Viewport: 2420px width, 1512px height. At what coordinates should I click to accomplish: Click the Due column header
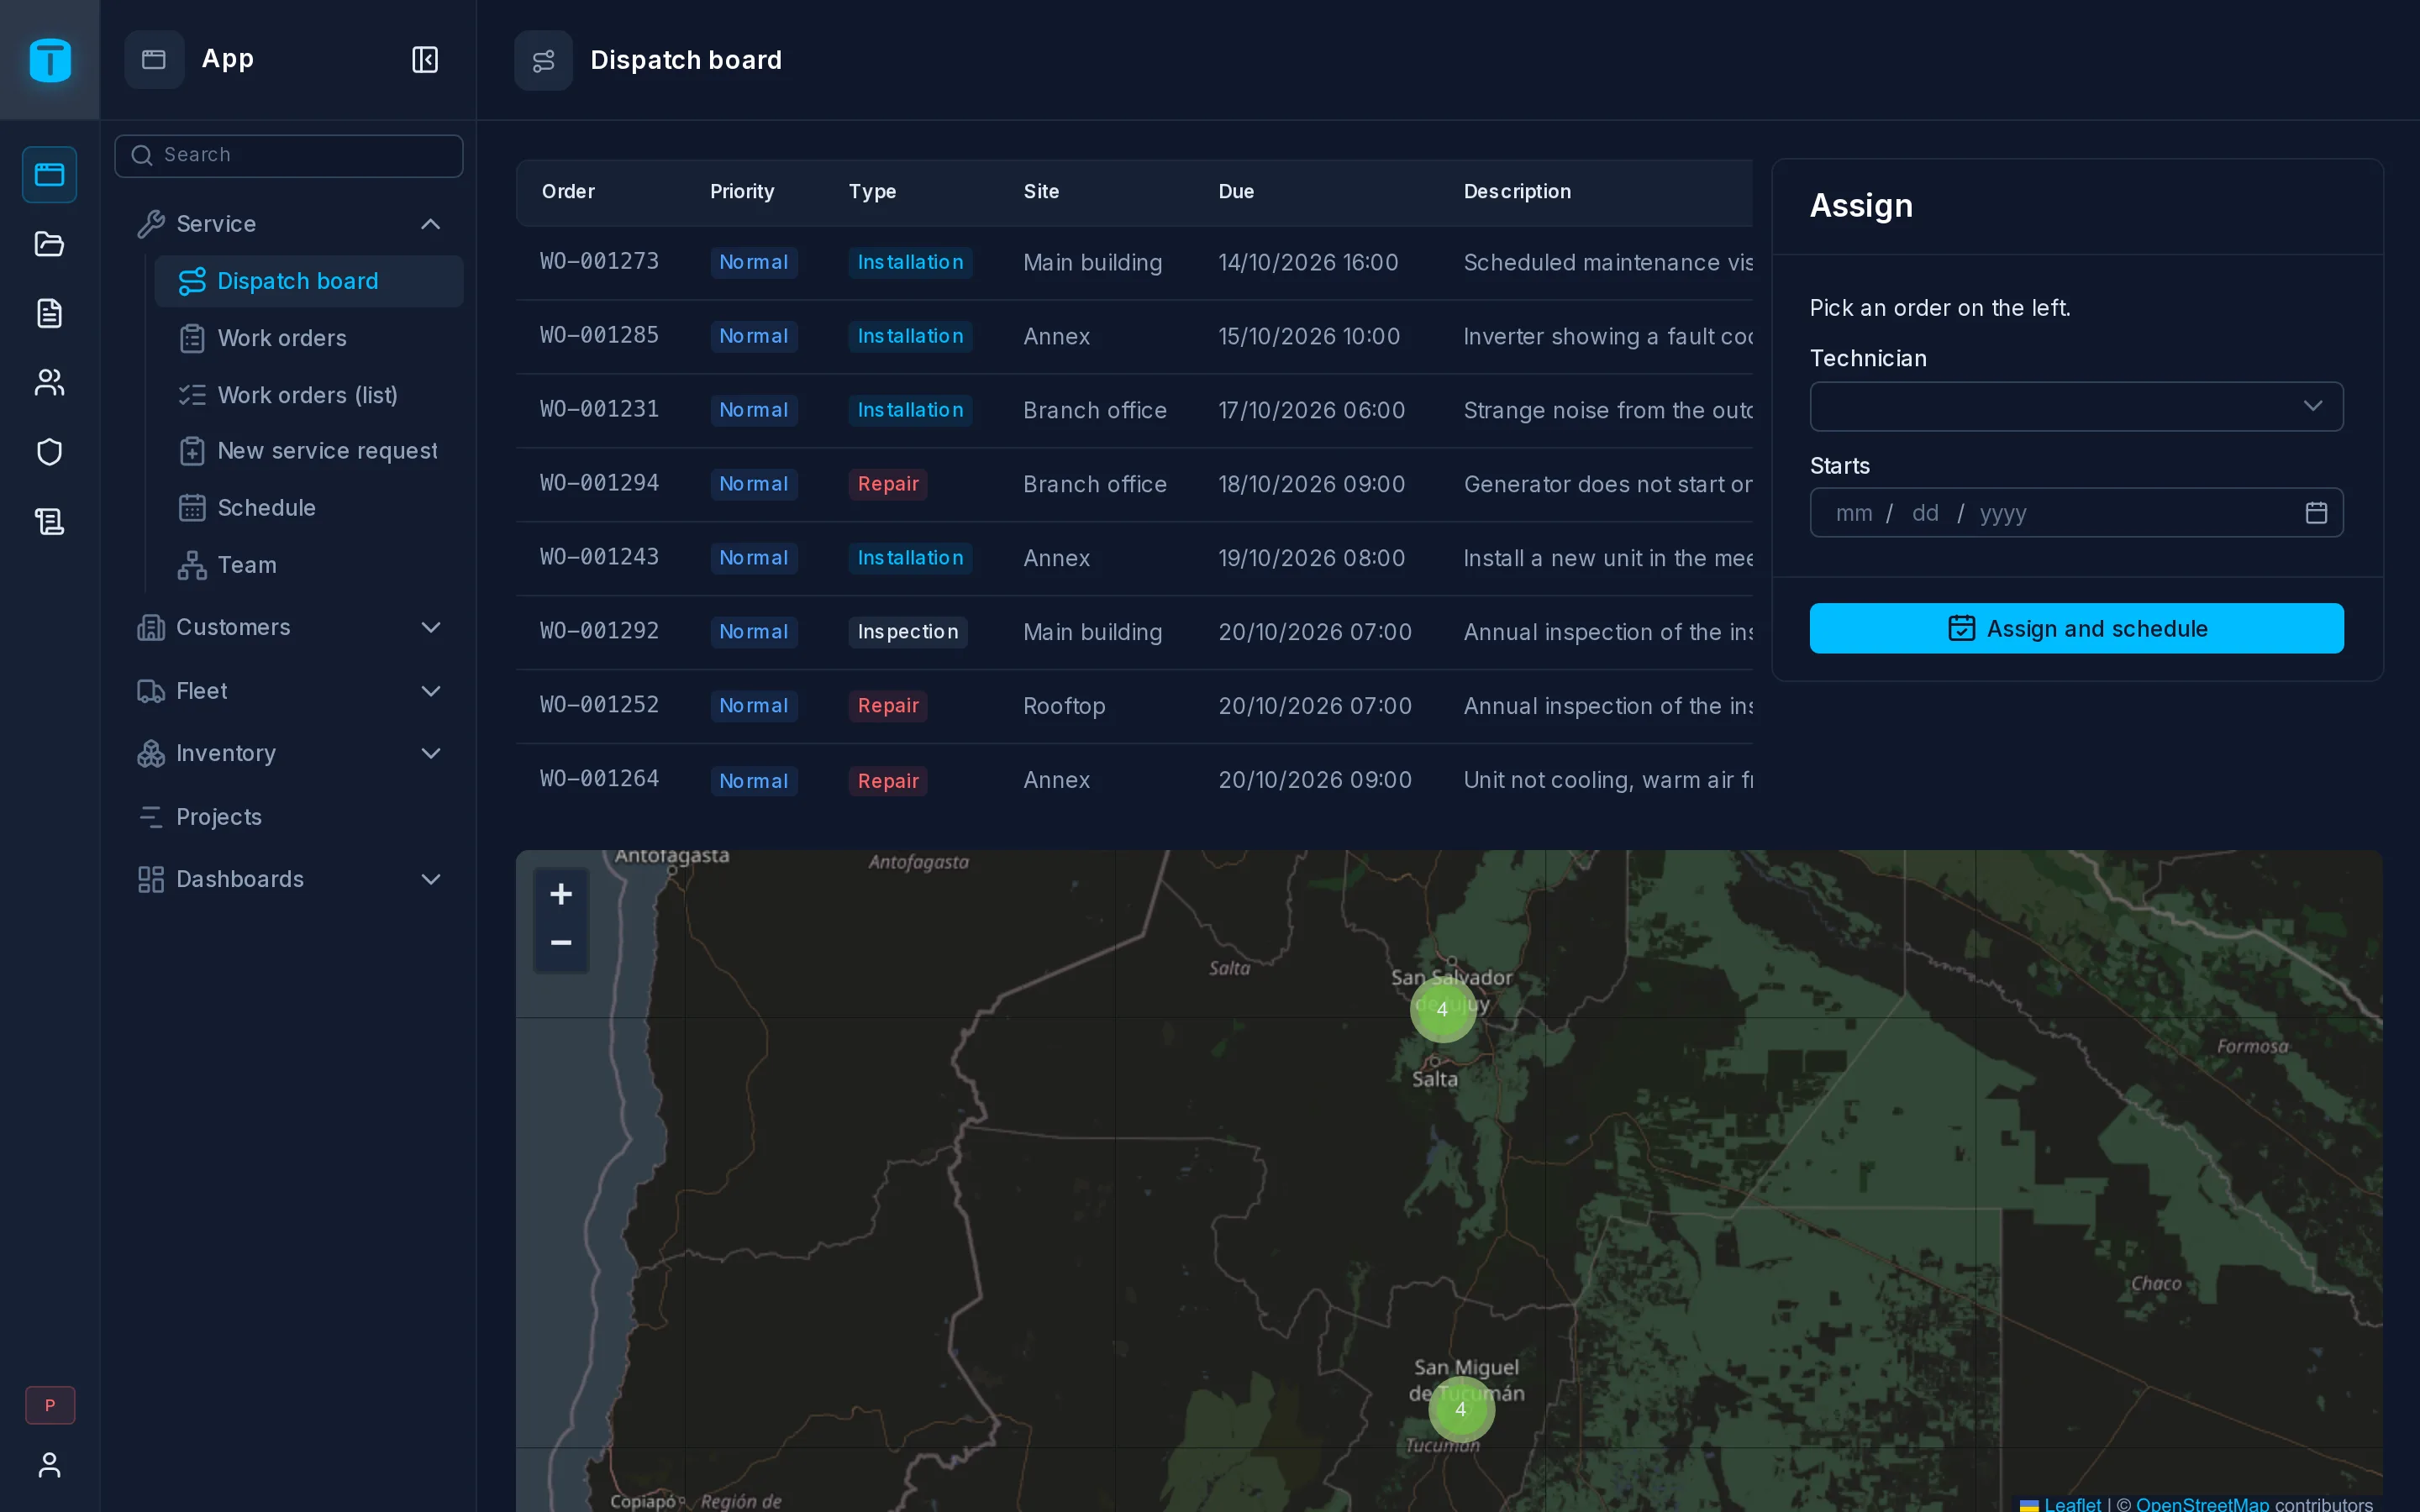tap(1236, 192)
